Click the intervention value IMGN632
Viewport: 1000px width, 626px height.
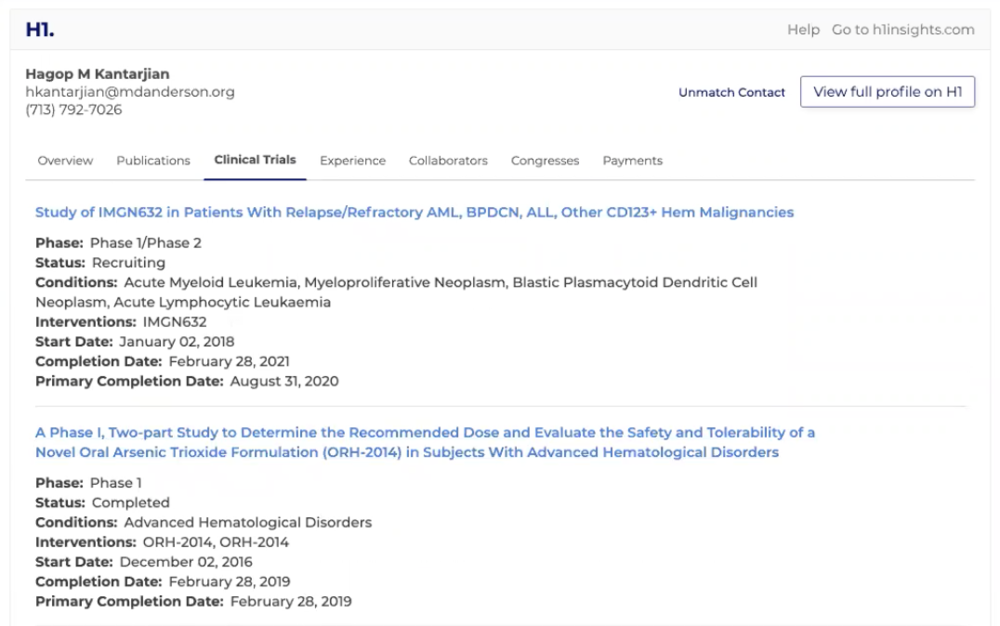point(175,322)
